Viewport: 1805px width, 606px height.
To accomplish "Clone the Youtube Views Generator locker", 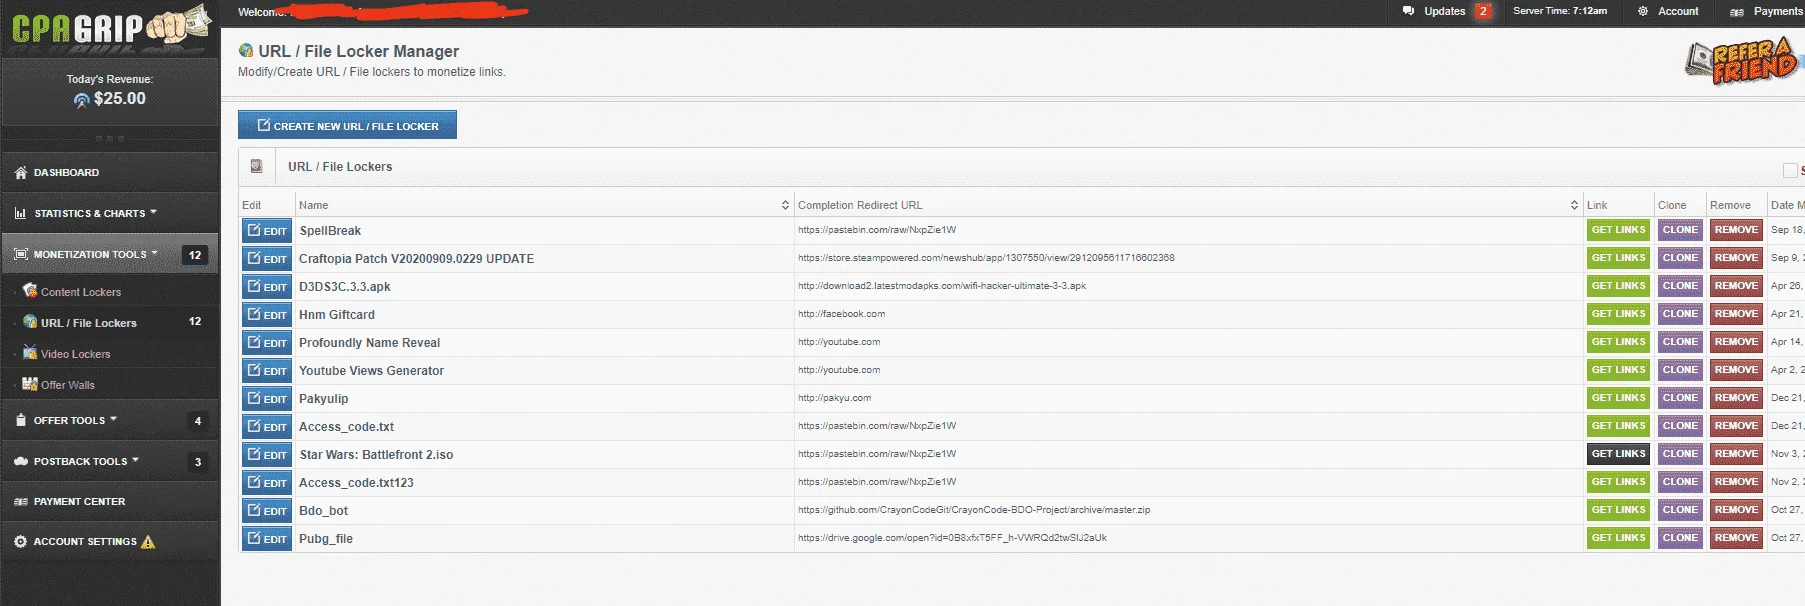I will tap(1680, 370).
